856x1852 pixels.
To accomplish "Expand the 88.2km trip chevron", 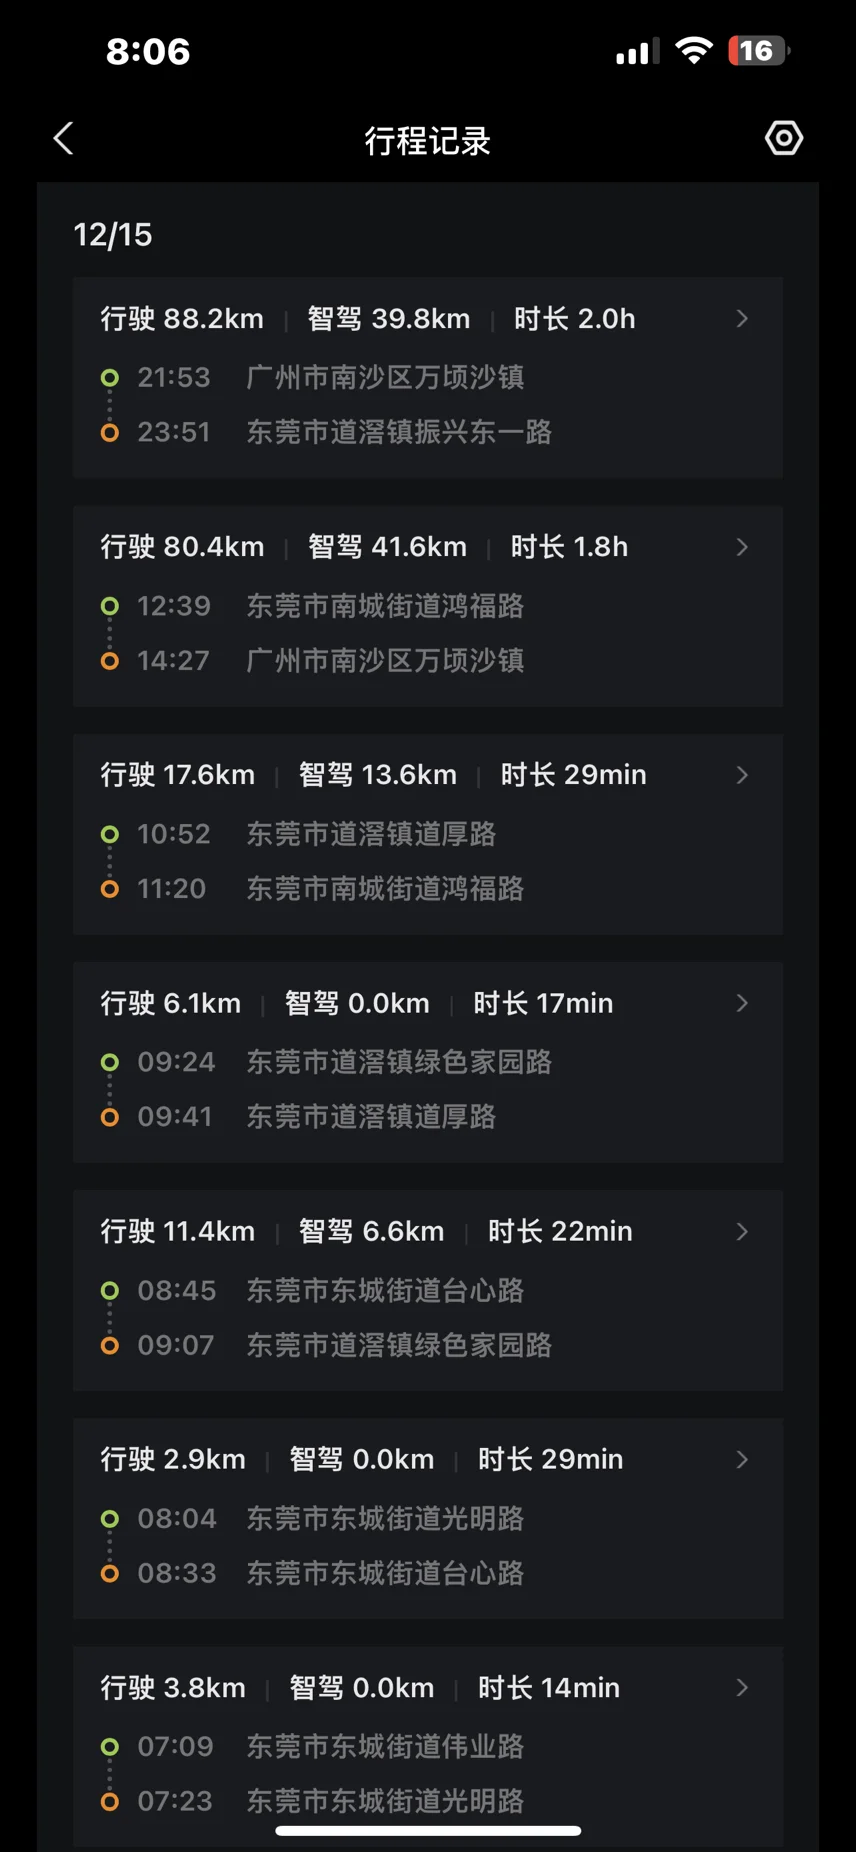I will [742, 319].
